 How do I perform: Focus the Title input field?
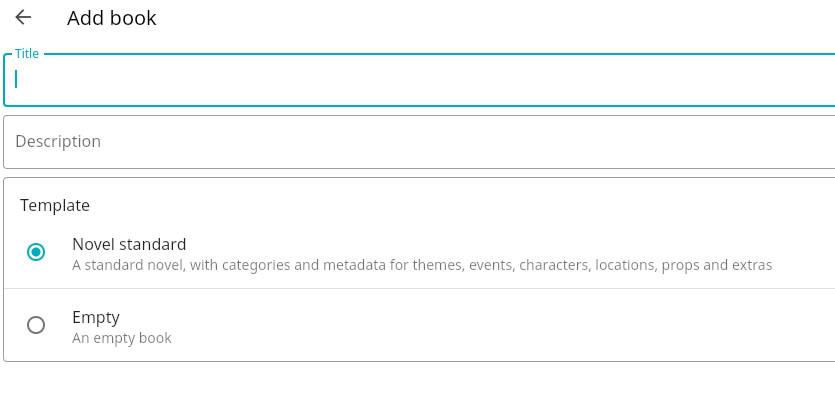(420, 80)
